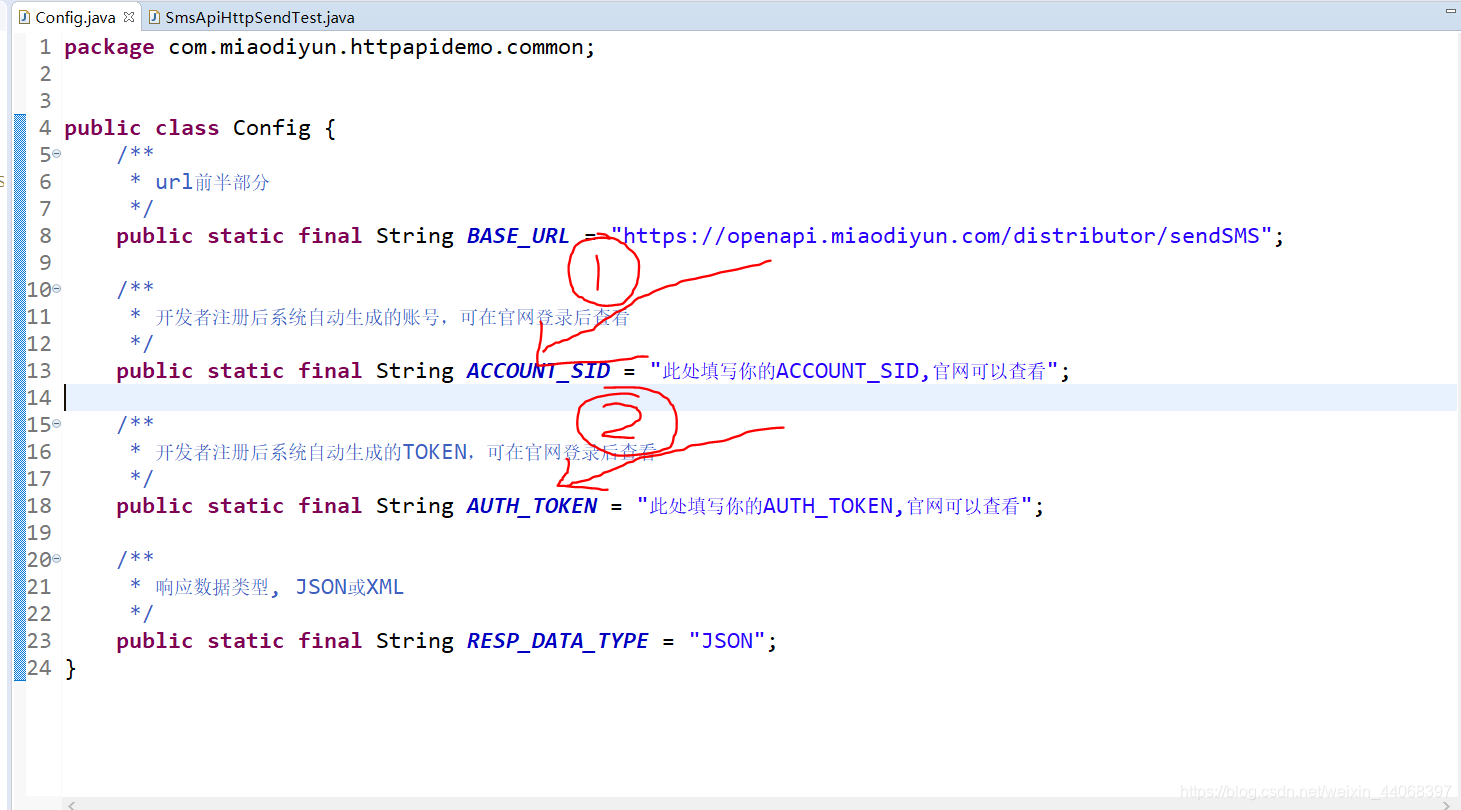Click line number 23 in the gutter
This screenshot has height=810, width=1461.
(x=39, y=641)
